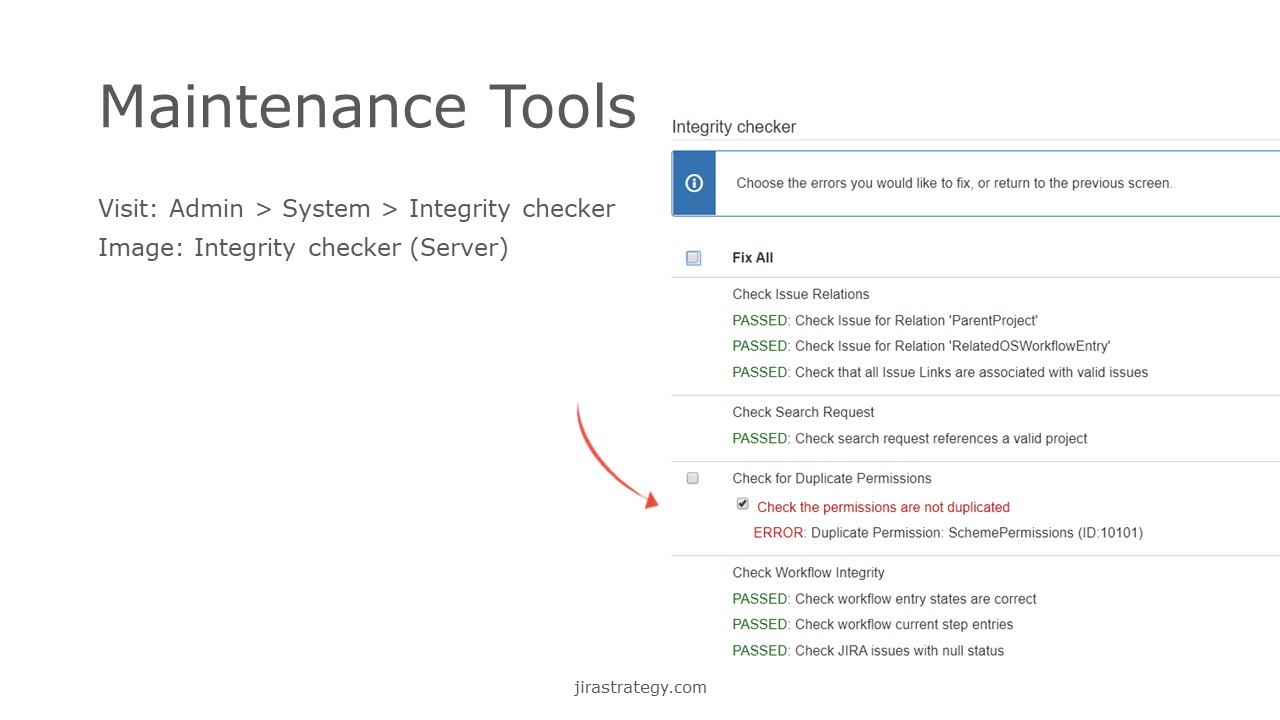The image size is (1280, 720).
Task: Click the jirastrategy.com footer text
Action: (640, 687)
